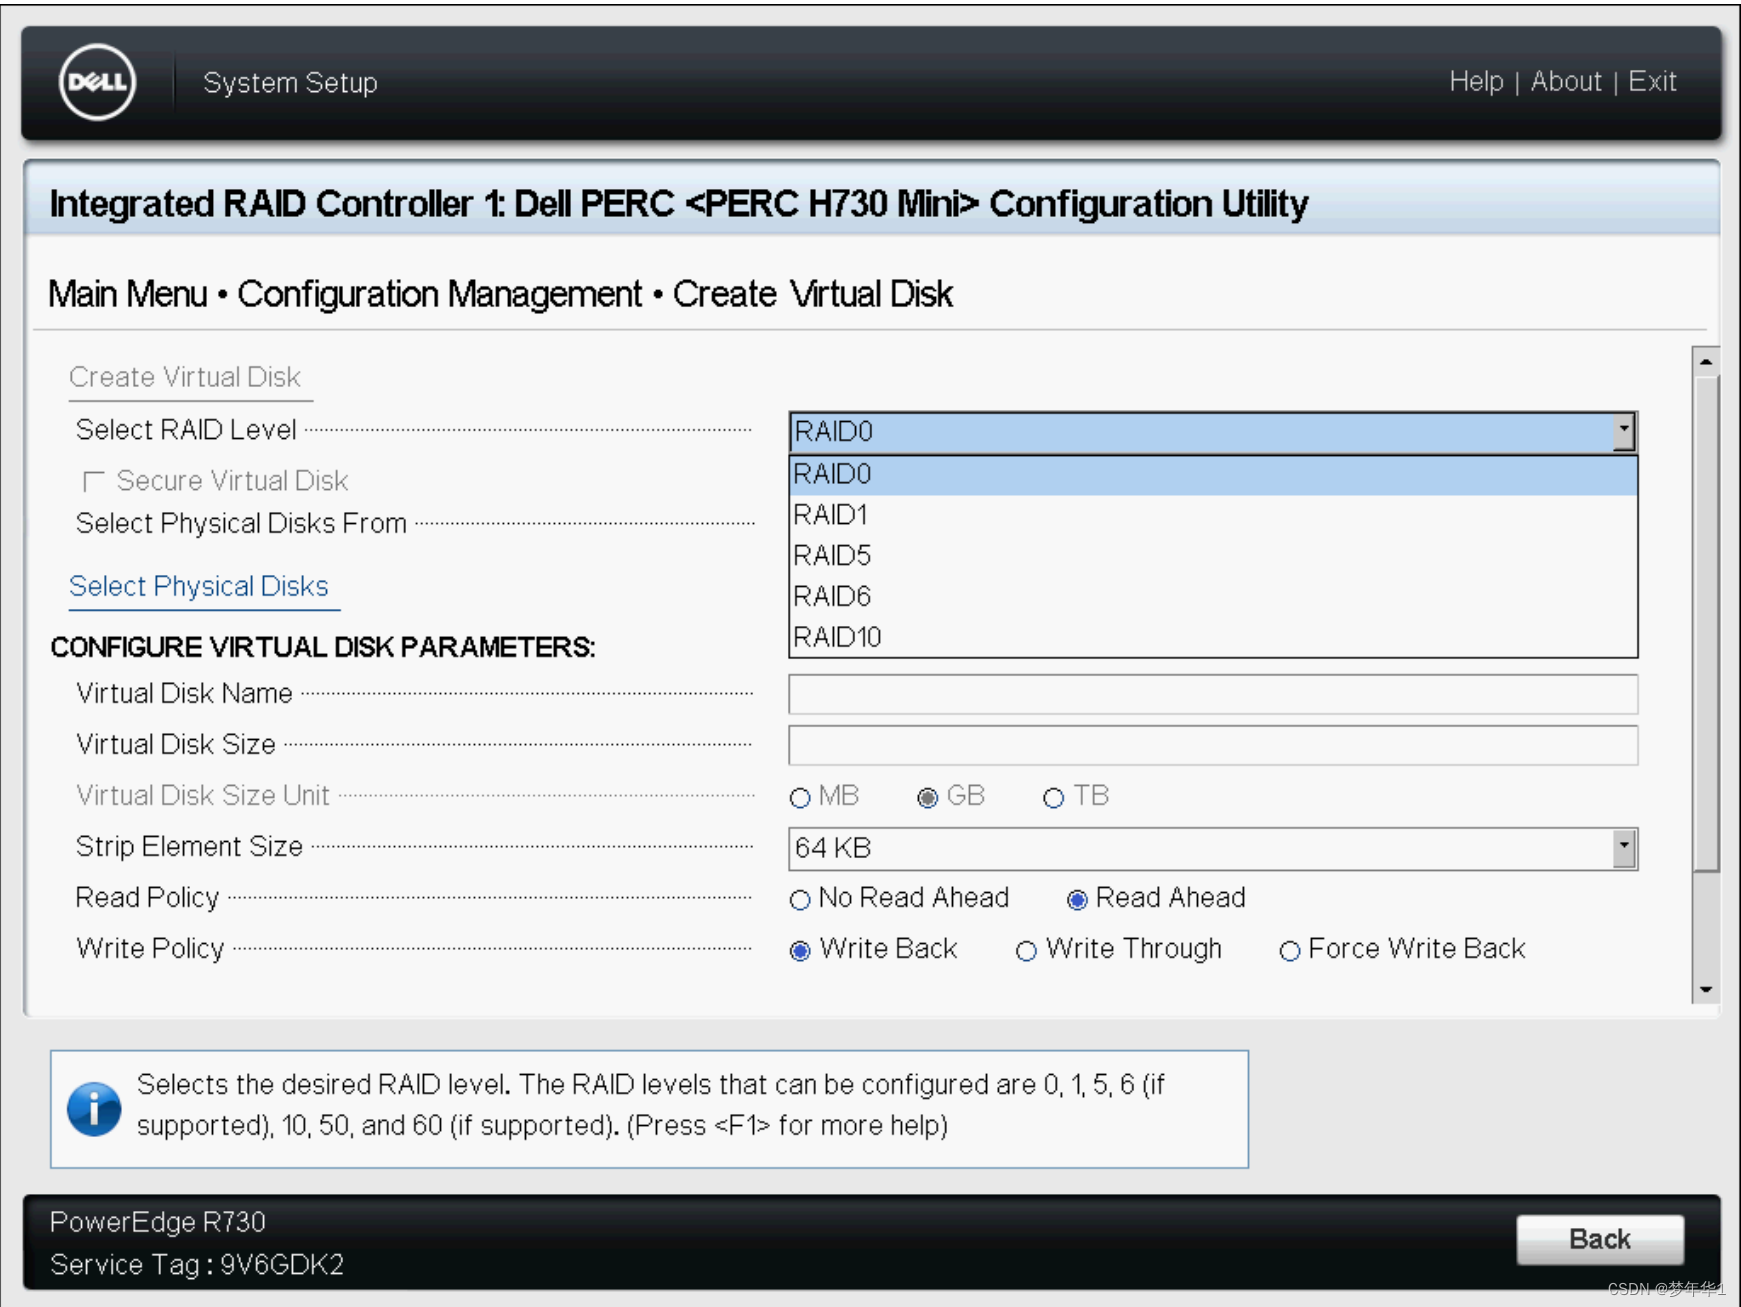Click the vertical scrollbar thumb

tap(1706, 623)
